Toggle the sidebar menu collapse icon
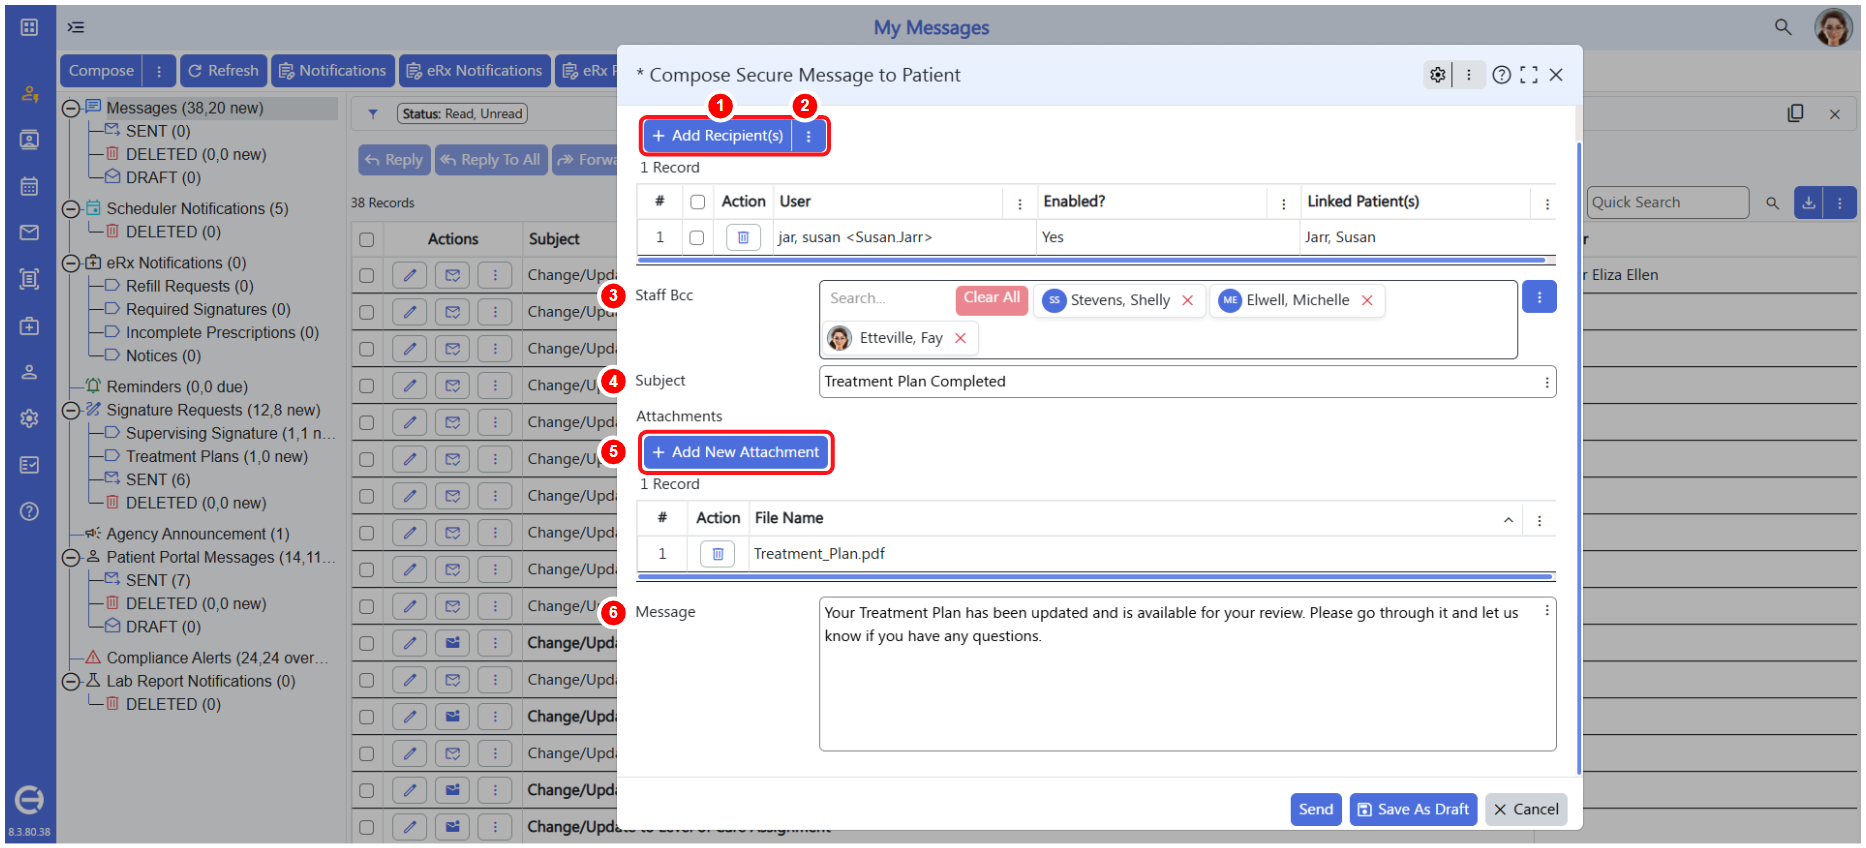 click(76, 27)
